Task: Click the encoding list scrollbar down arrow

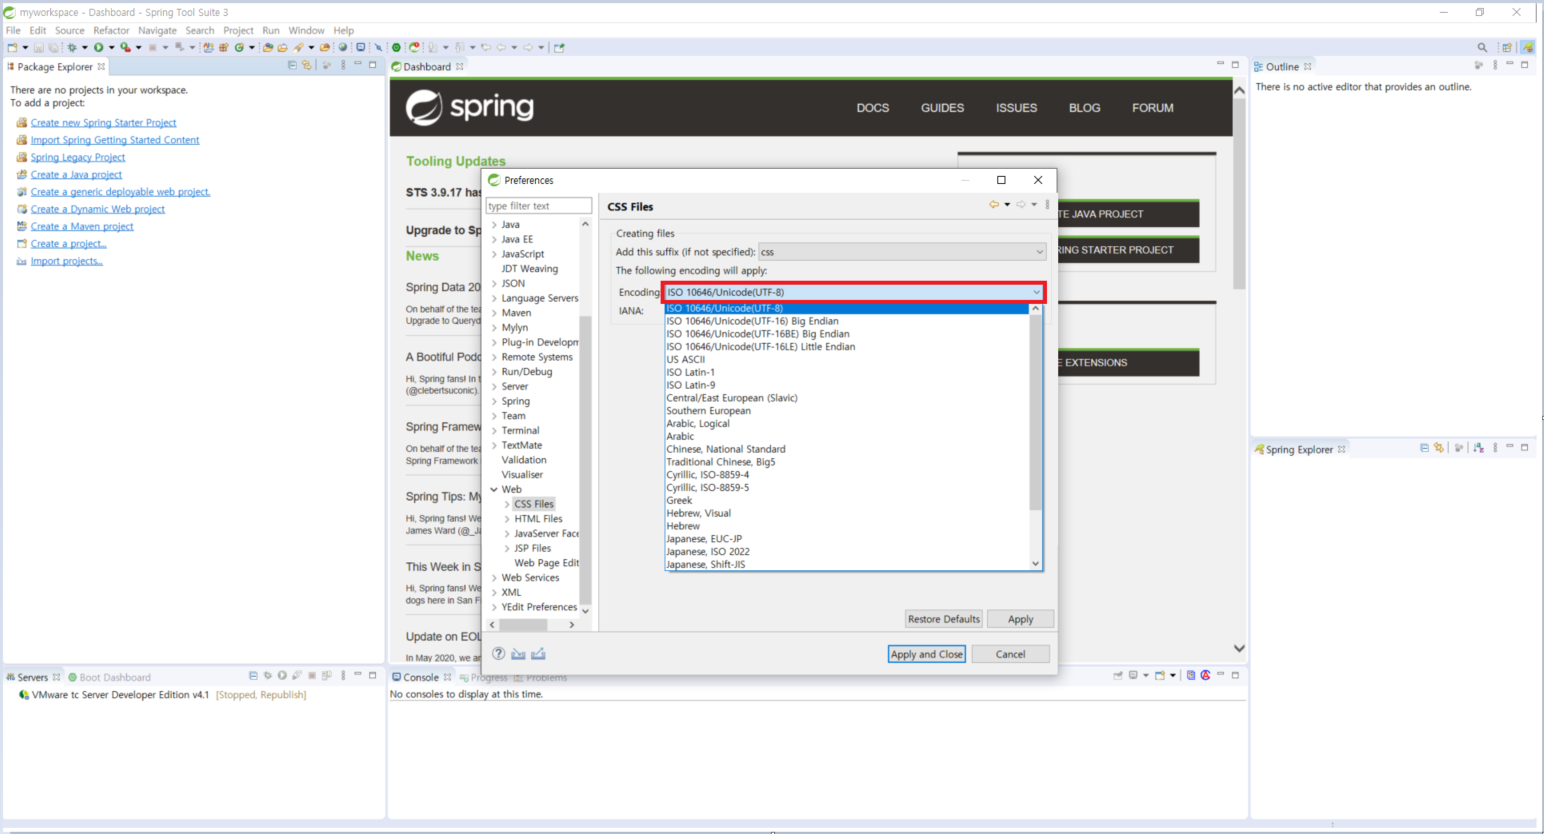Action: pos(1036,564)
